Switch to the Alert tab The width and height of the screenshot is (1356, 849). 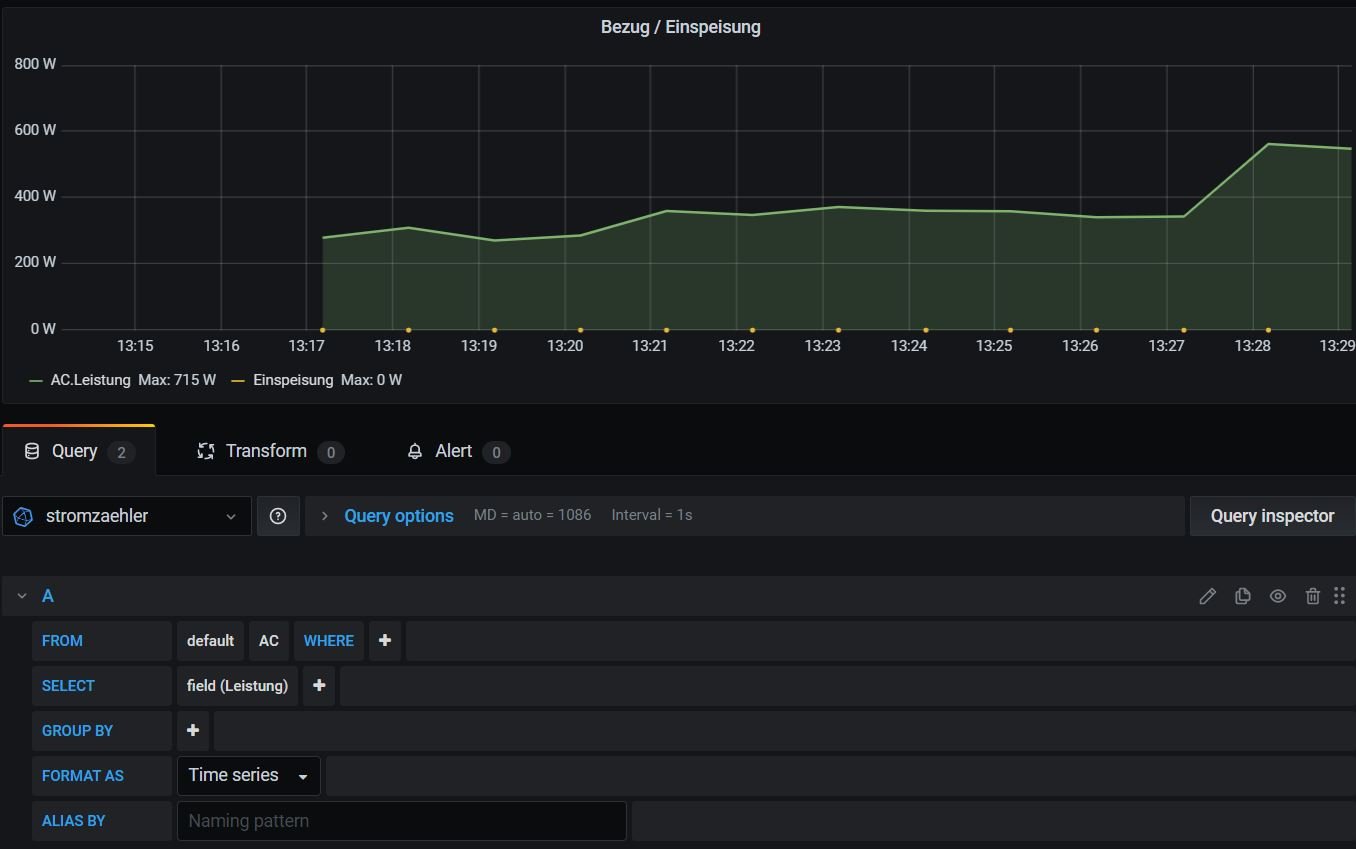[x=453, y=452]
